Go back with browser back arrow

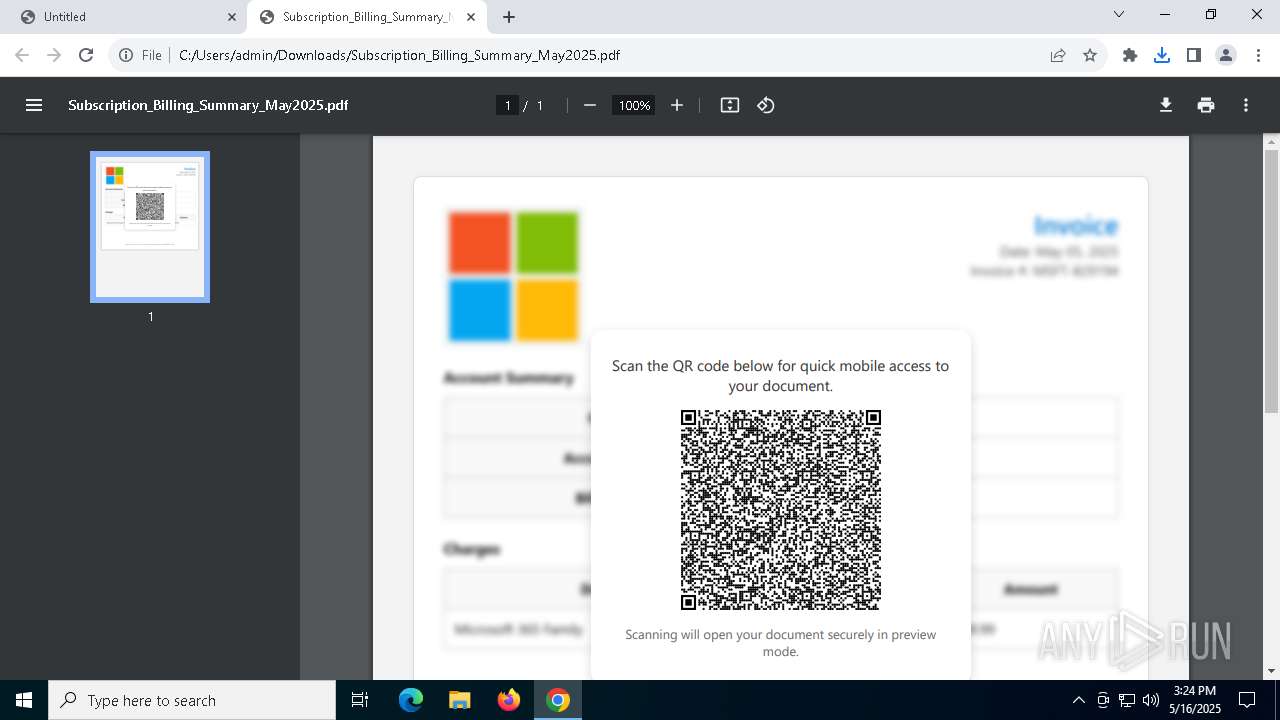pos(22,55)
